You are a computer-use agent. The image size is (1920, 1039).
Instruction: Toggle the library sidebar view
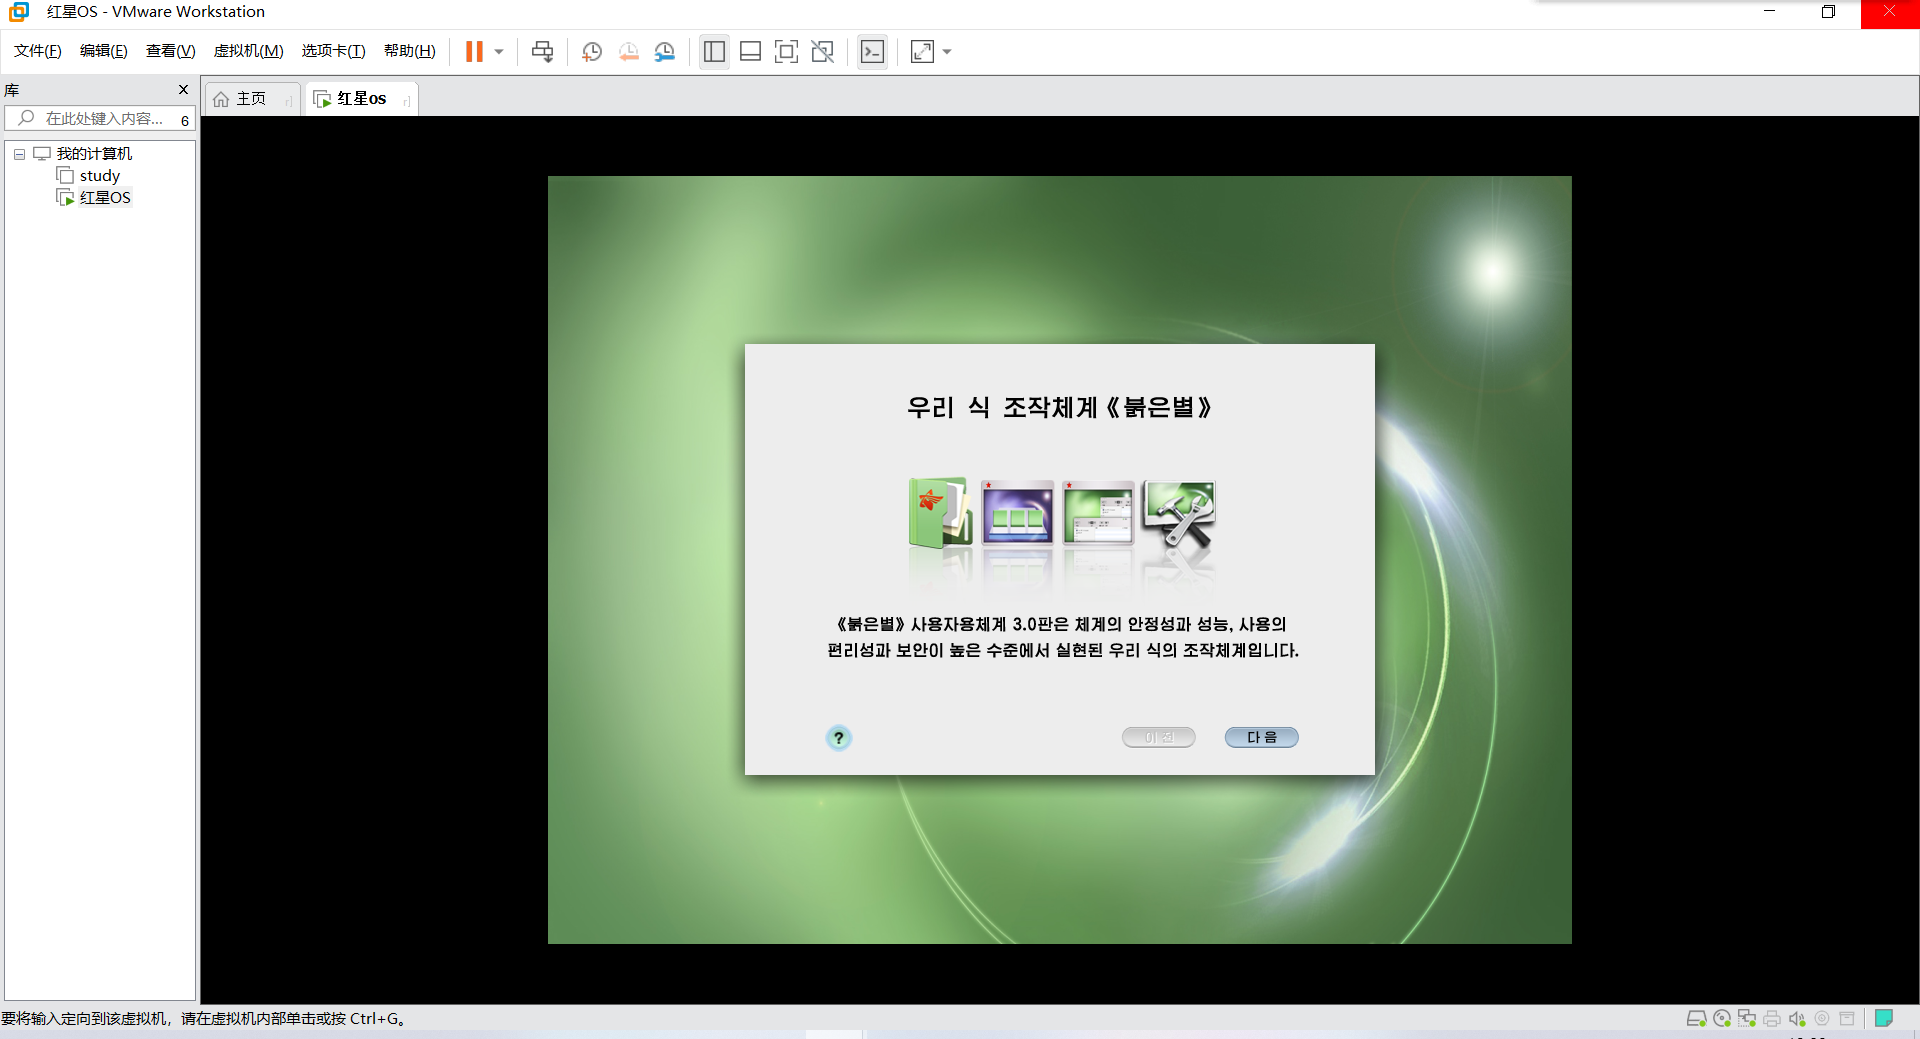click(x=714, y=52)
